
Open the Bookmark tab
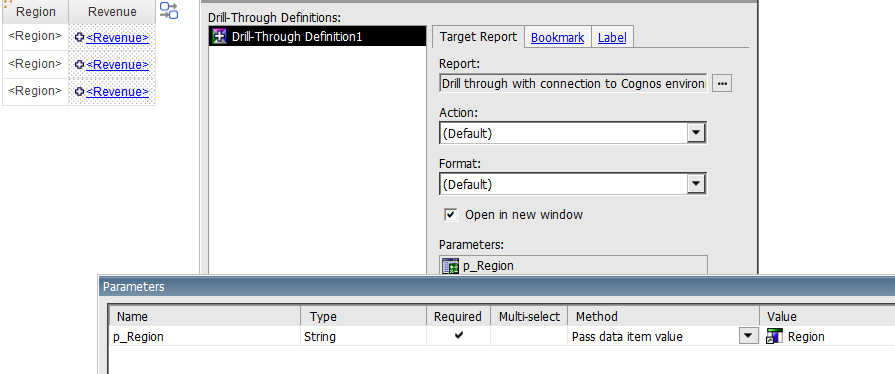(557, 38)
